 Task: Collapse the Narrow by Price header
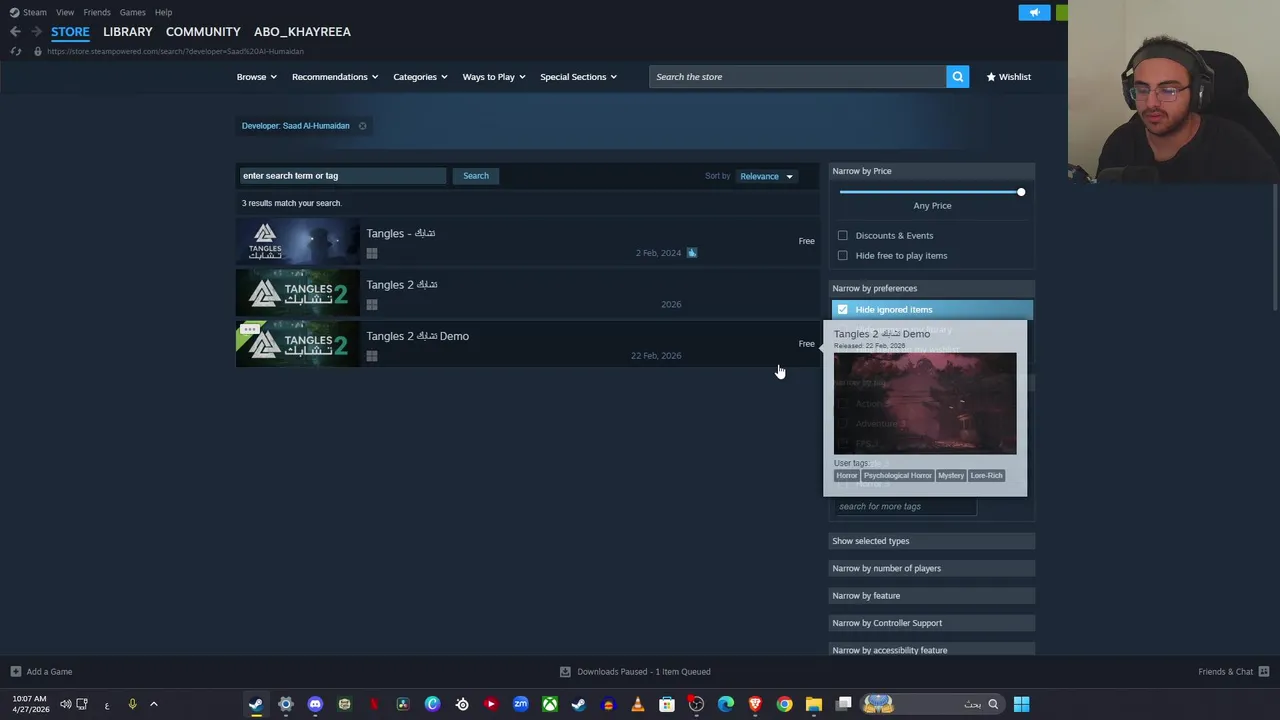pyautogui.click(x=931, y=171)
